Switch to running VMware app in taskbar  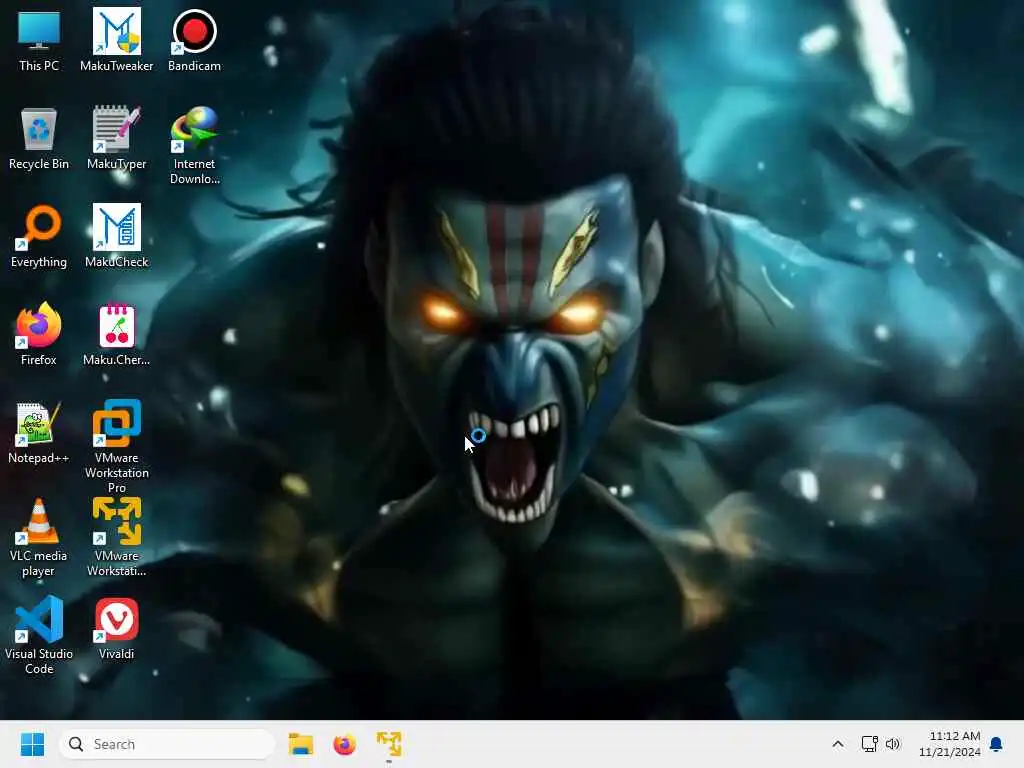[x=389, y=744]
